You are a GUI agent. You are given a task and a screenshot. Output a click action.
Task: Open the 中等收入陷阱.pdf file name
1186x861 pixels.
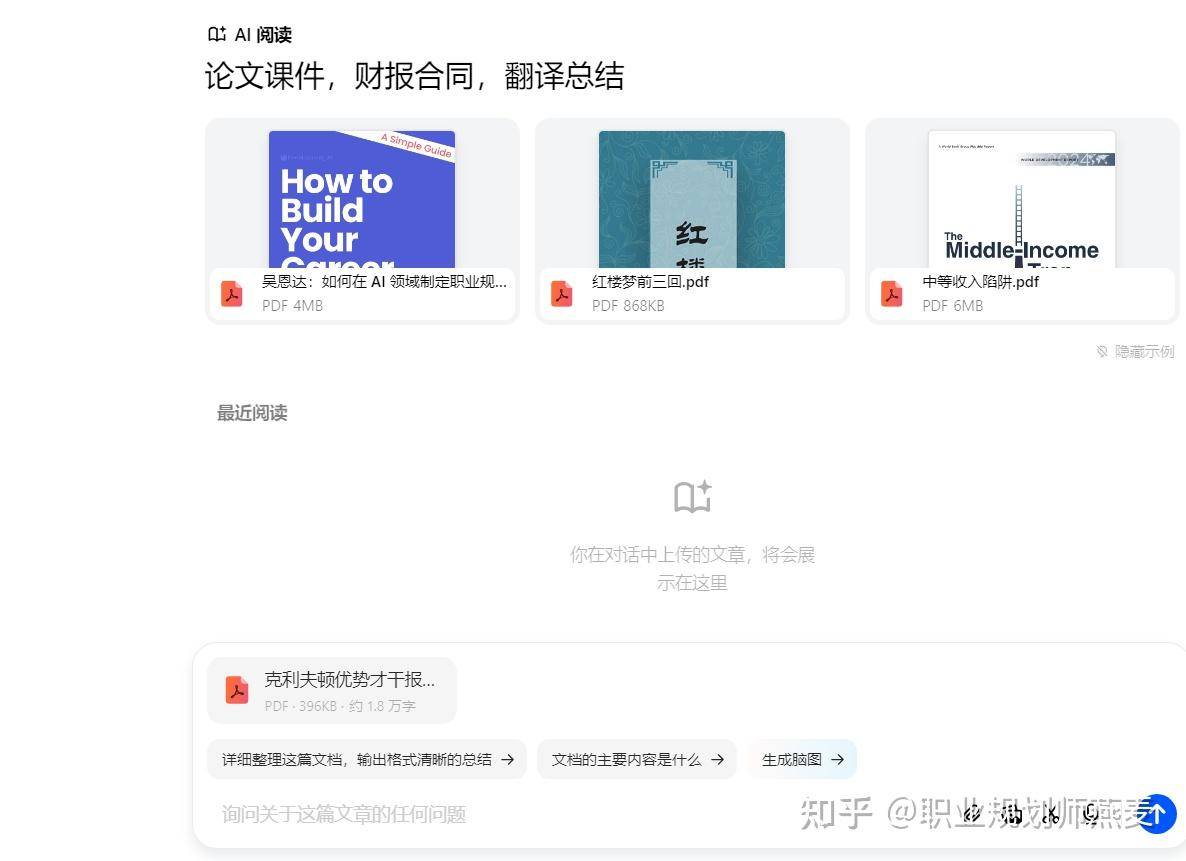tap(980, 282)
